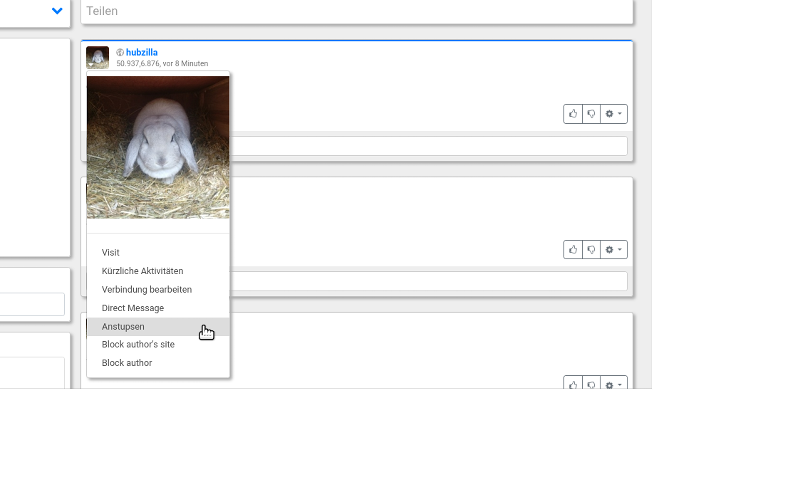800x487 pixels.
Task: Open gear dropdown on second post
Action: (613, 249)
